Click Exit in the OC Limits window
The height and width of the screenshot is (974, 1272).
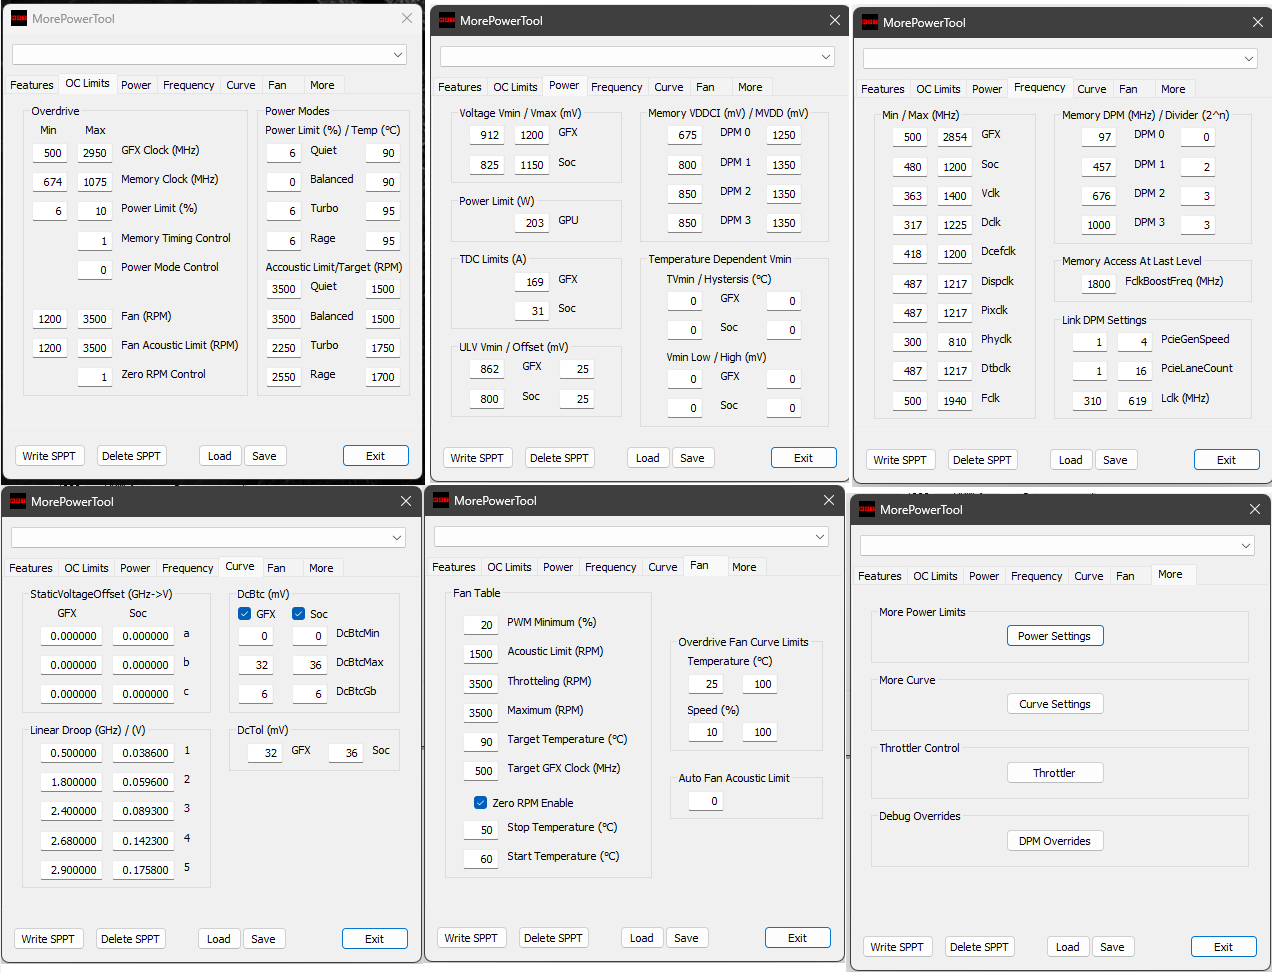(x=375, y=456)
